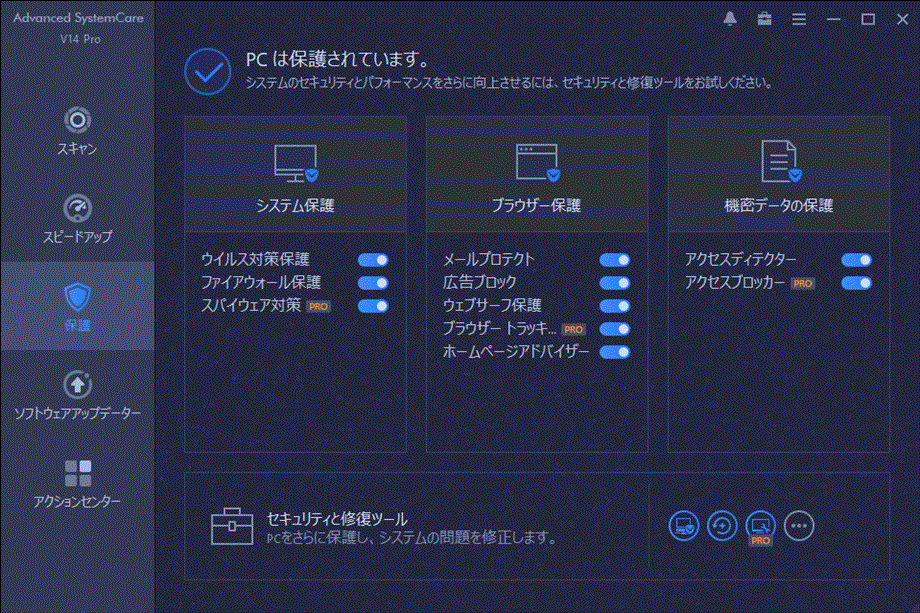Go to スキャン sidebar label
This screenshot has height=613, width=920.
click(x=77, y=149)
